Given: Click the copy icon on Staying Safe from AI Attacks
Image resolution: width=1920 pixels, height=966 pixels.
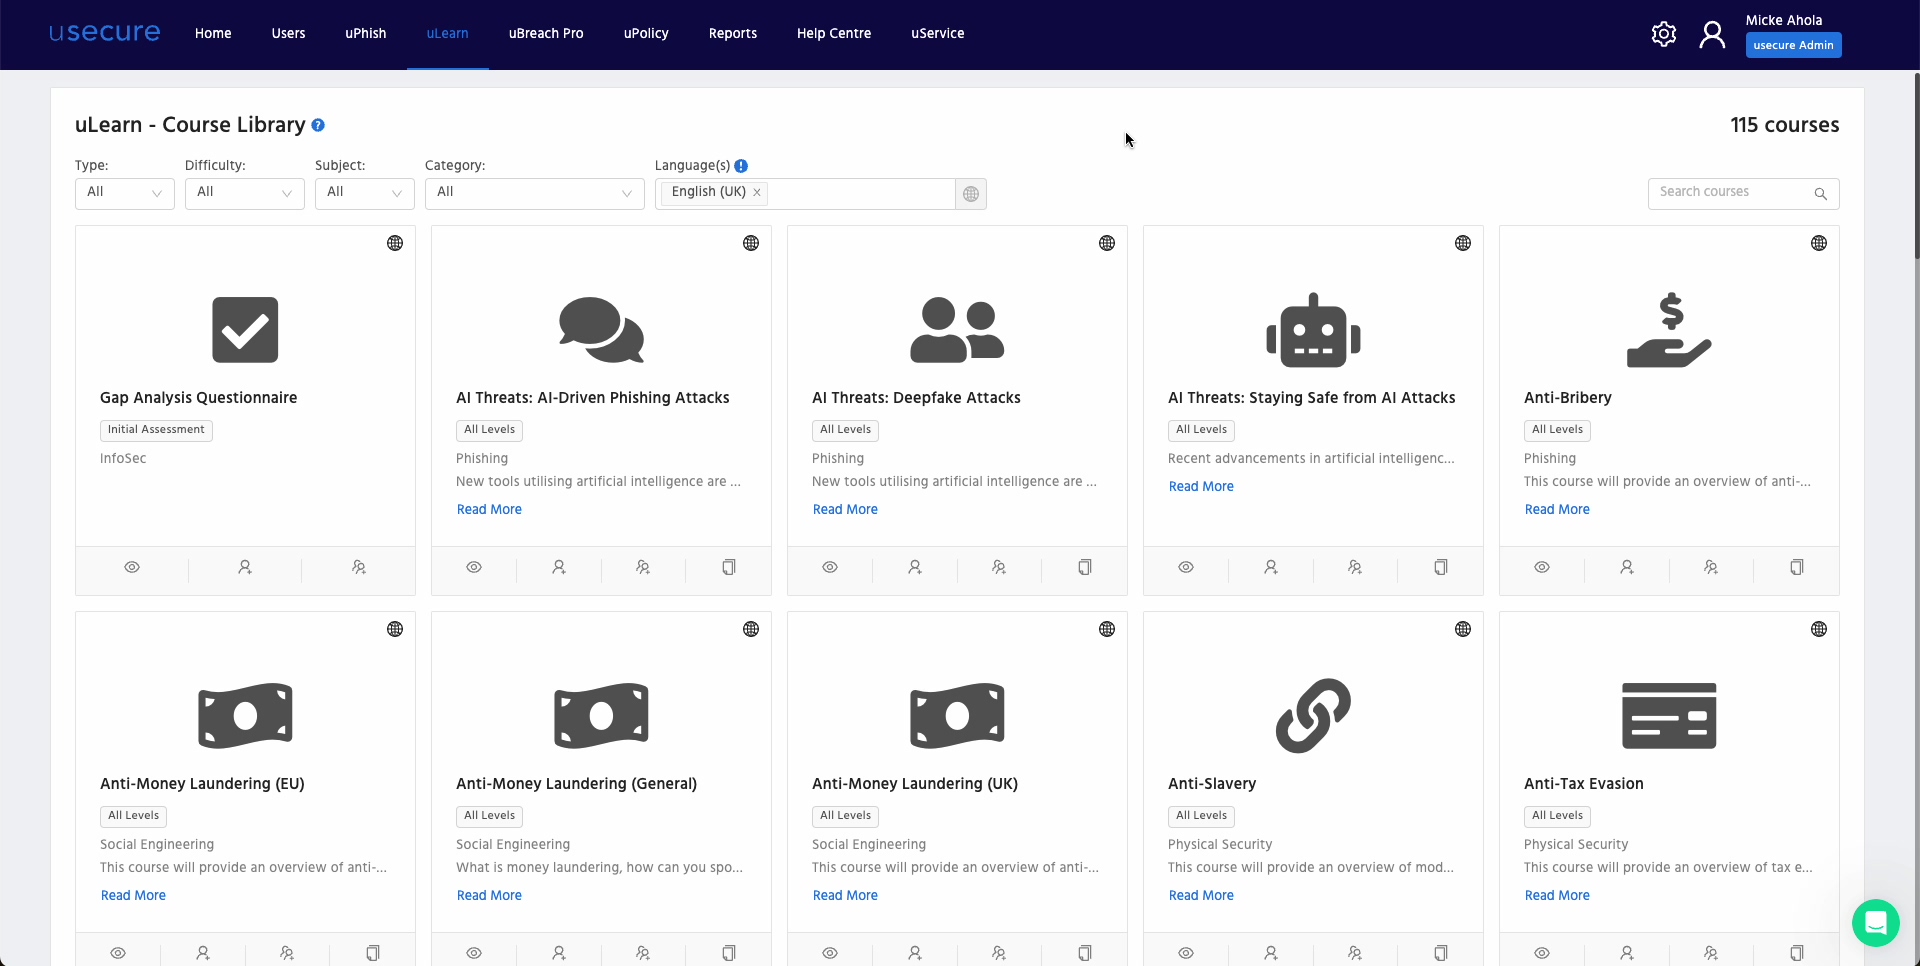Looking at the screenshot, I should click(x=1441, y=568).
